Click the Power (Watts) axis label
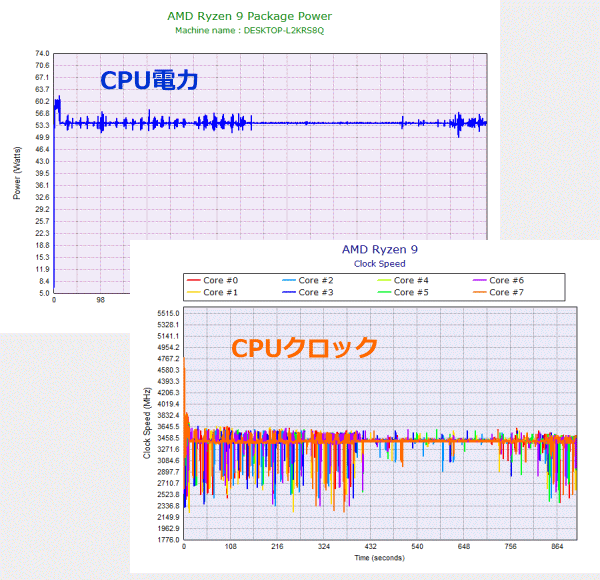This screenshot has height=580, width=600. pyautogui.click(x=17, y=173)
